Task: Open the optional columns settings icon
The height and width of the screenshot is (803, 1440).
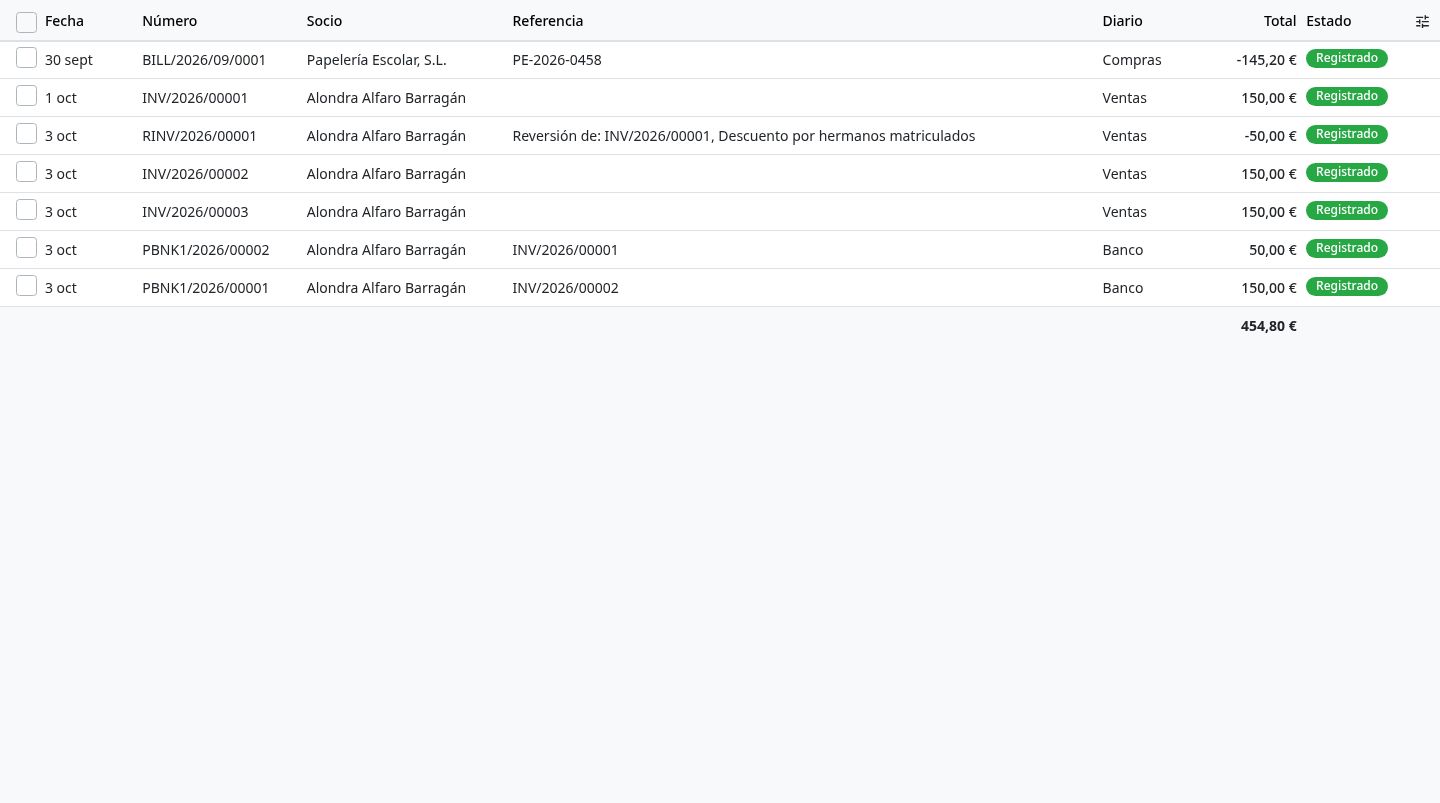Action: pyautogui.click(x=1422, y=21)
